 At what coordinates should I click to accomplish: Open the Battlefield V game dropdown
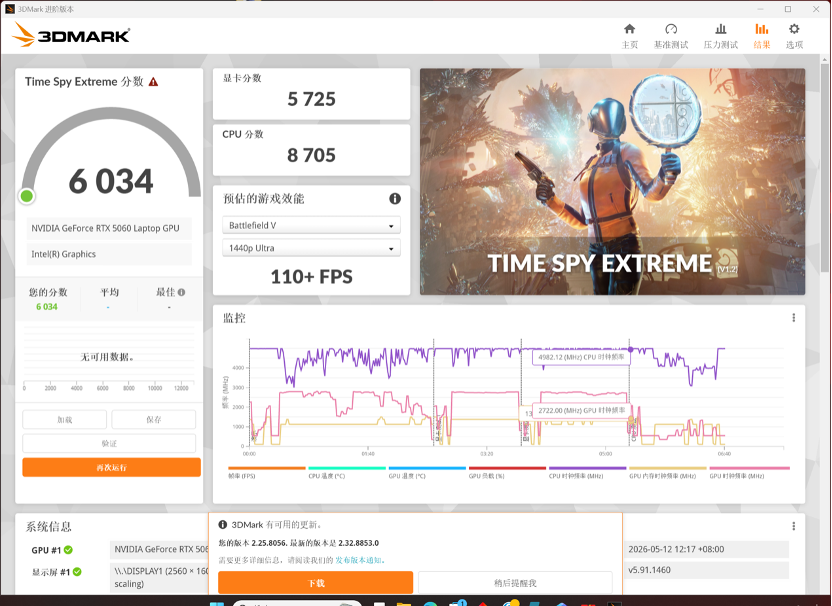click(x=311, y=226)
